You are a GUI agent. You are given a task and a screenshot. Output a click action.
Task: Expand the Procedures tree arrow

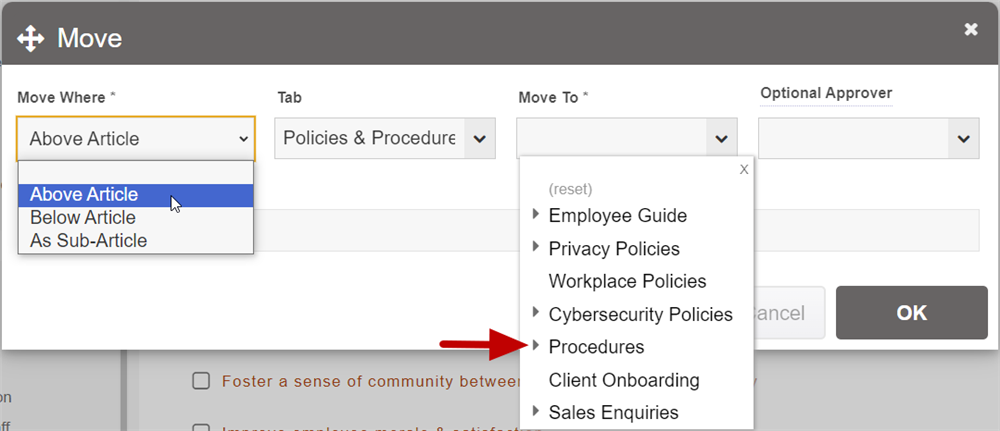(537, 346)
